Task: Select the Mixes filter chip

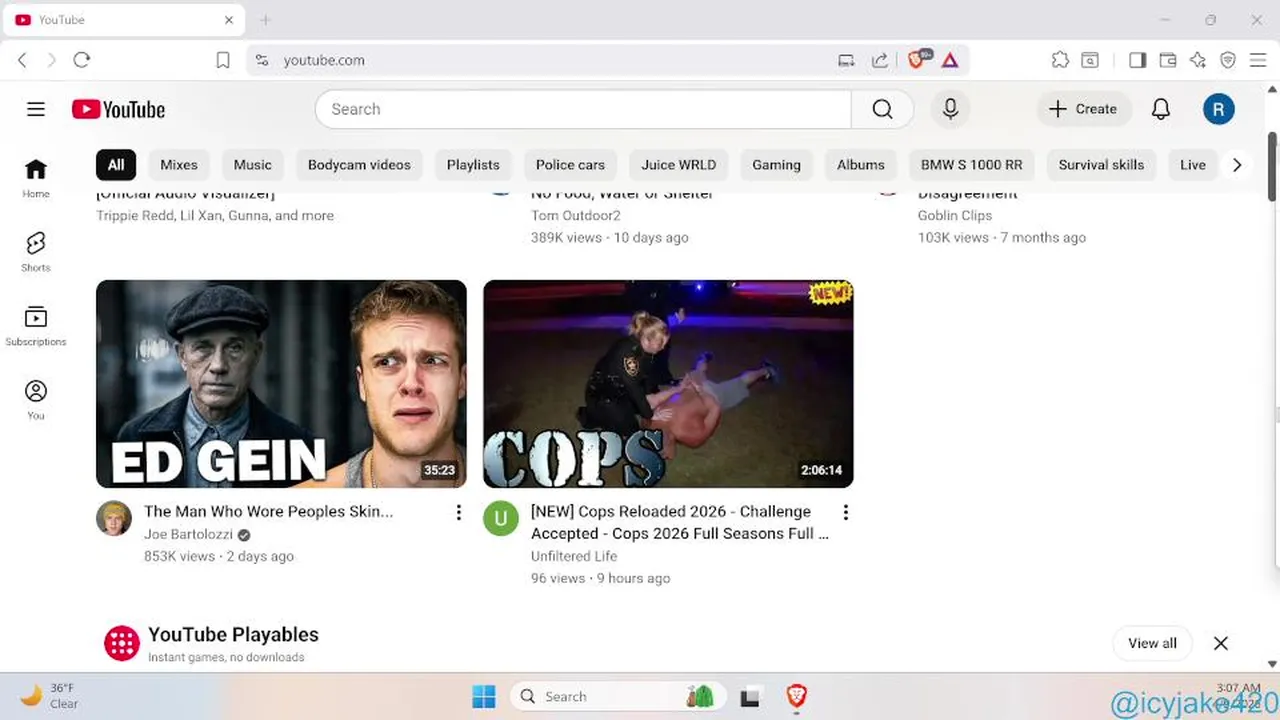Action: (179, 165)
